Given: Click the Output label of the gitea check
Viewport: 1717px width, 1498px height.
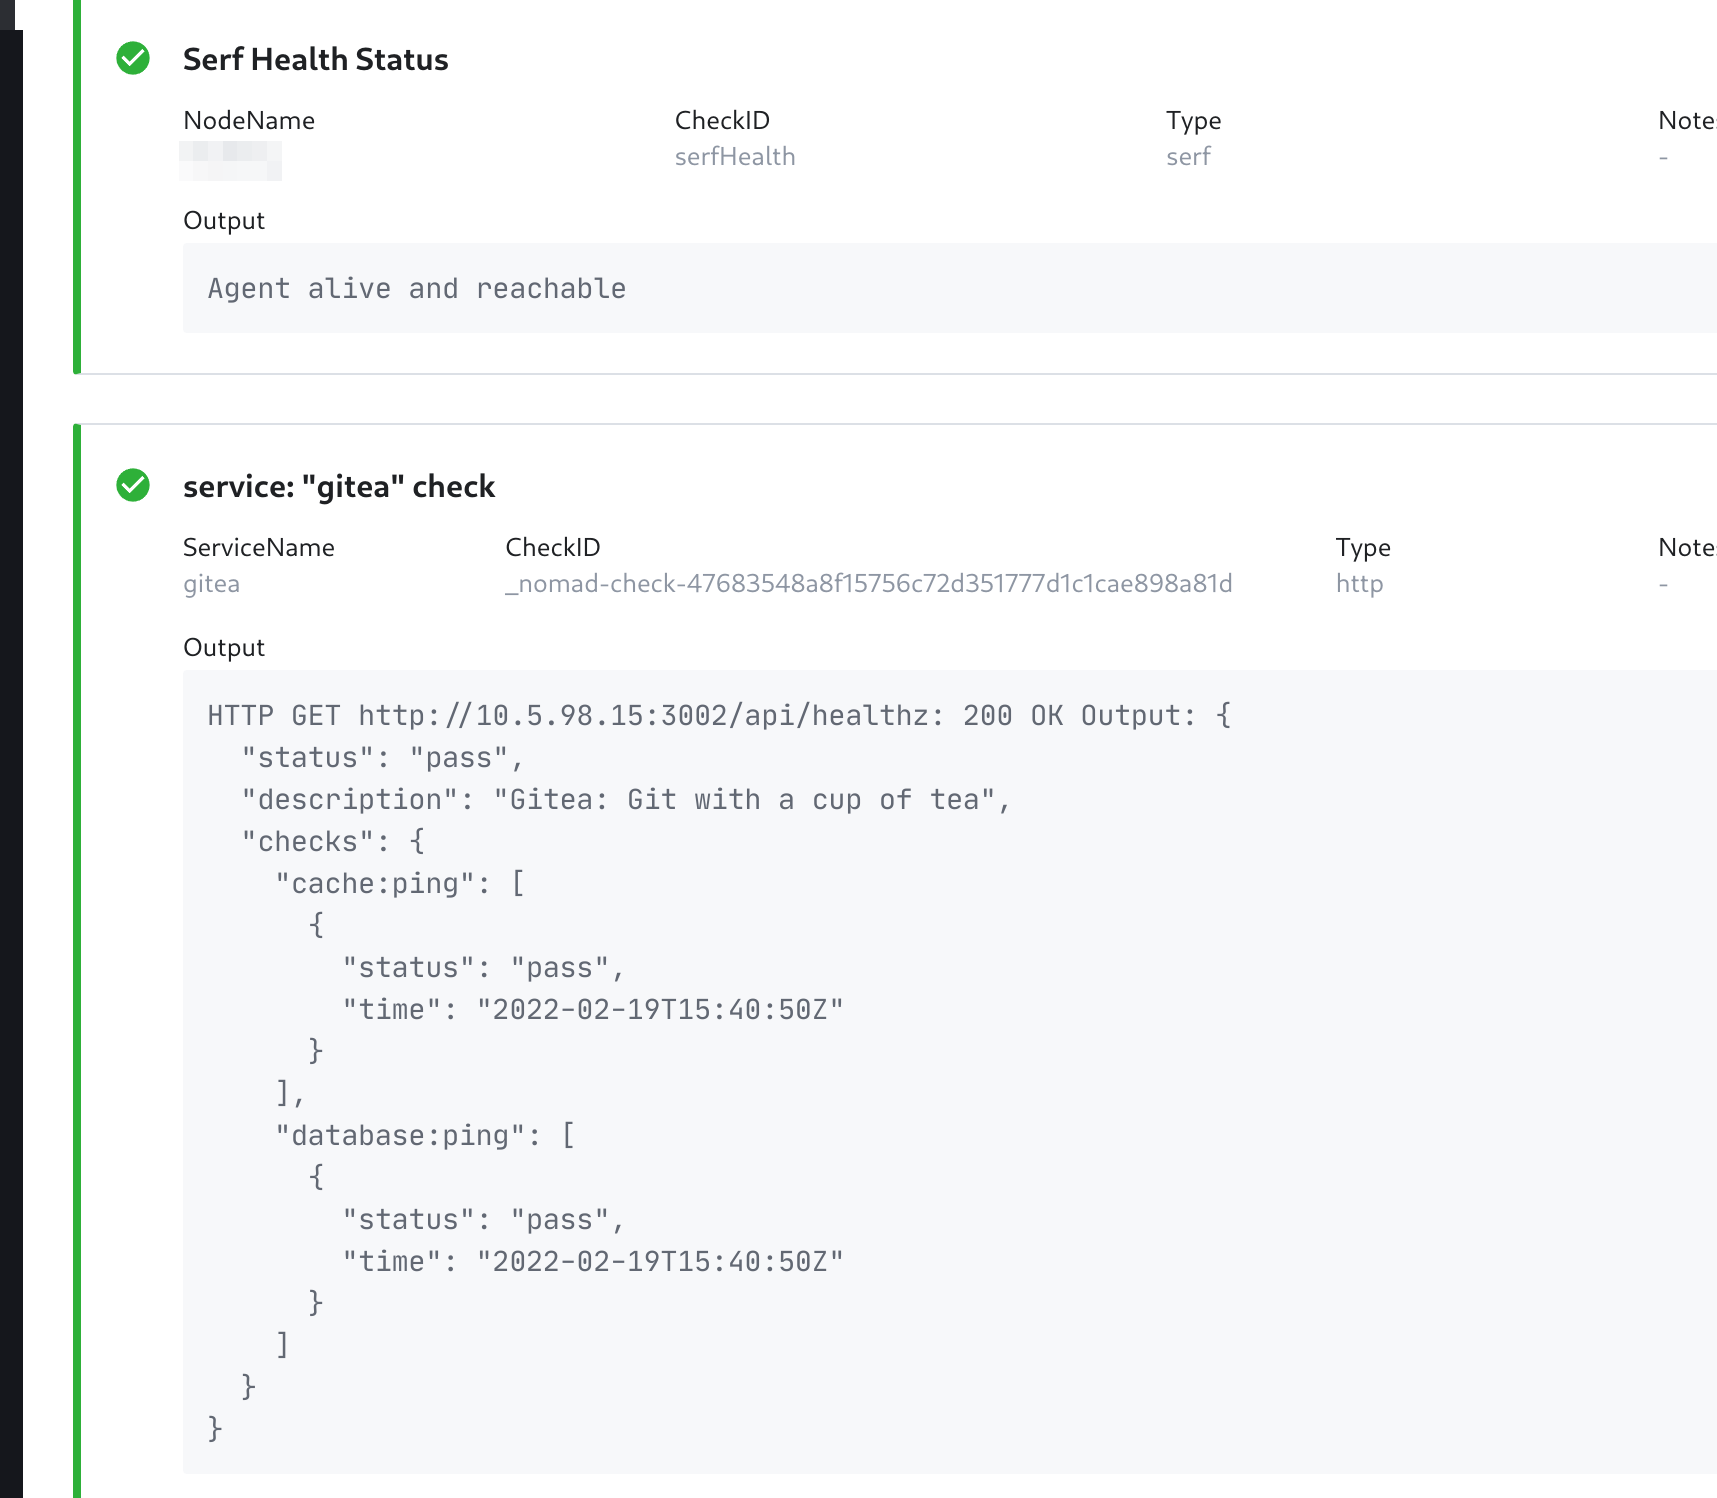Looking at the screenshot, I should coord(224,648).
